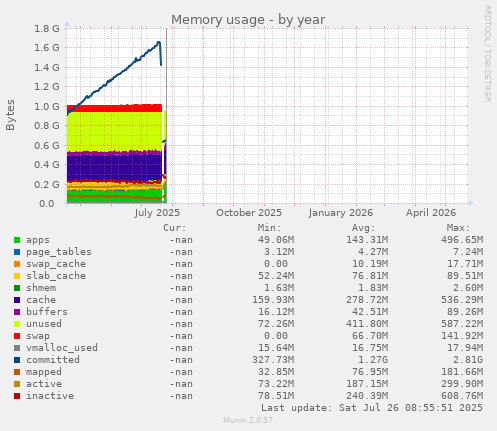Click the shmem dark green swatch
Image resolution: width=497 pixels, height=431 pixels.
(x=17, y=288)
